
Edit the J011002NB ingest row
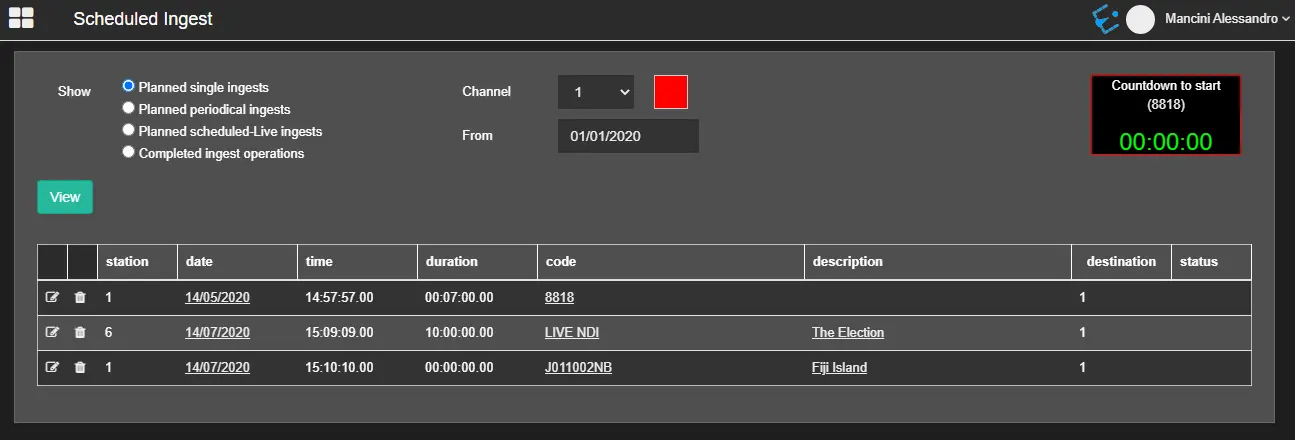tap(52, 367)
